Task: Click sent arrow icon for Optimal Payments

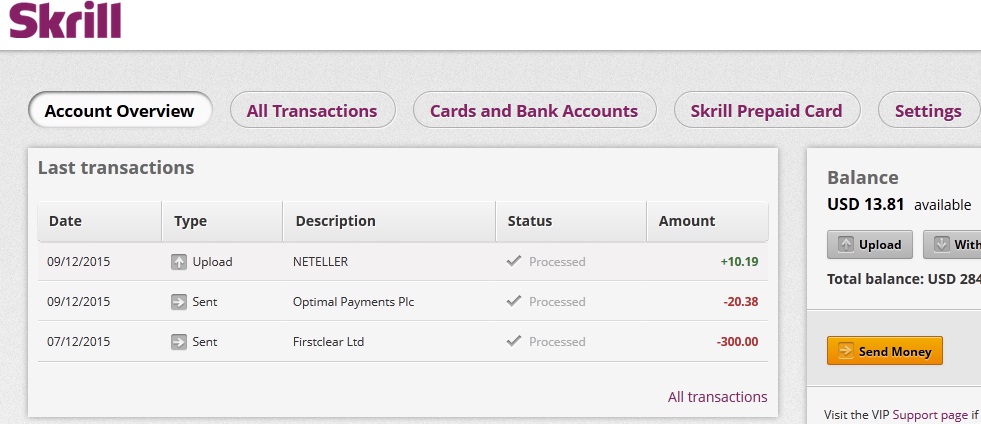Action: click(179, 301)
